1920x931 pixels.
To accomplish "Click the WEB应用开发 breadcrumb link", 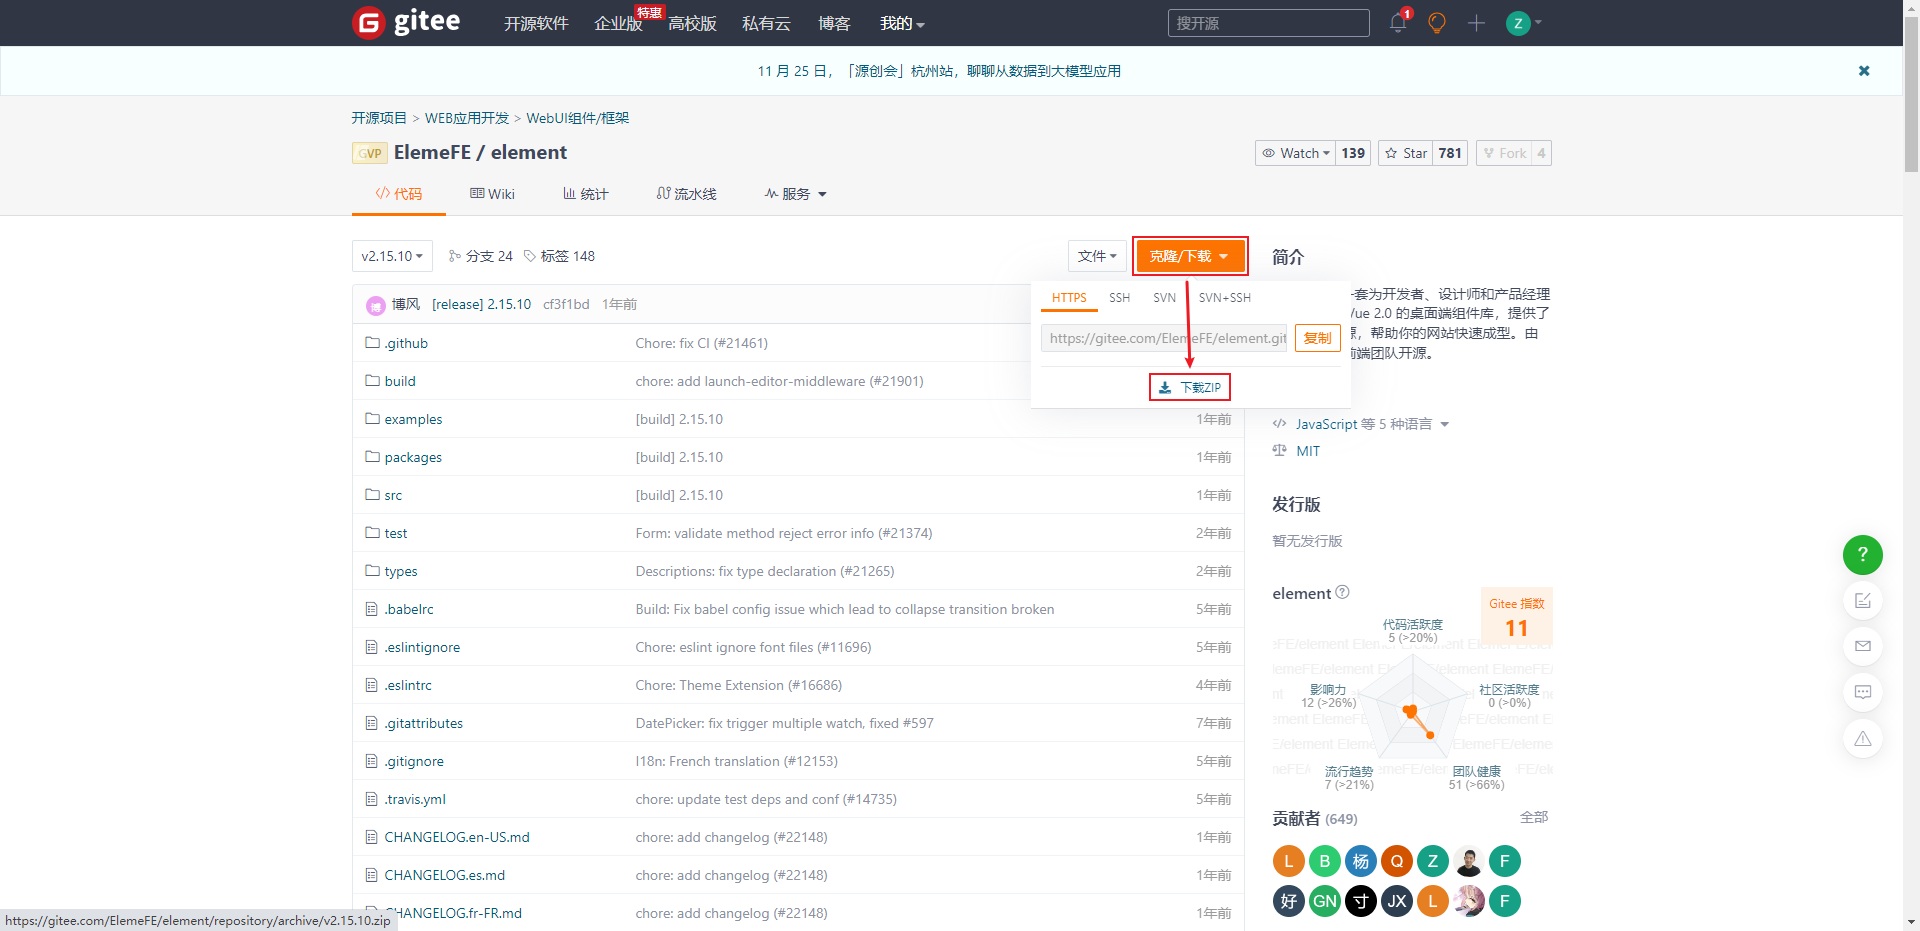I will [x=467, y=118].
